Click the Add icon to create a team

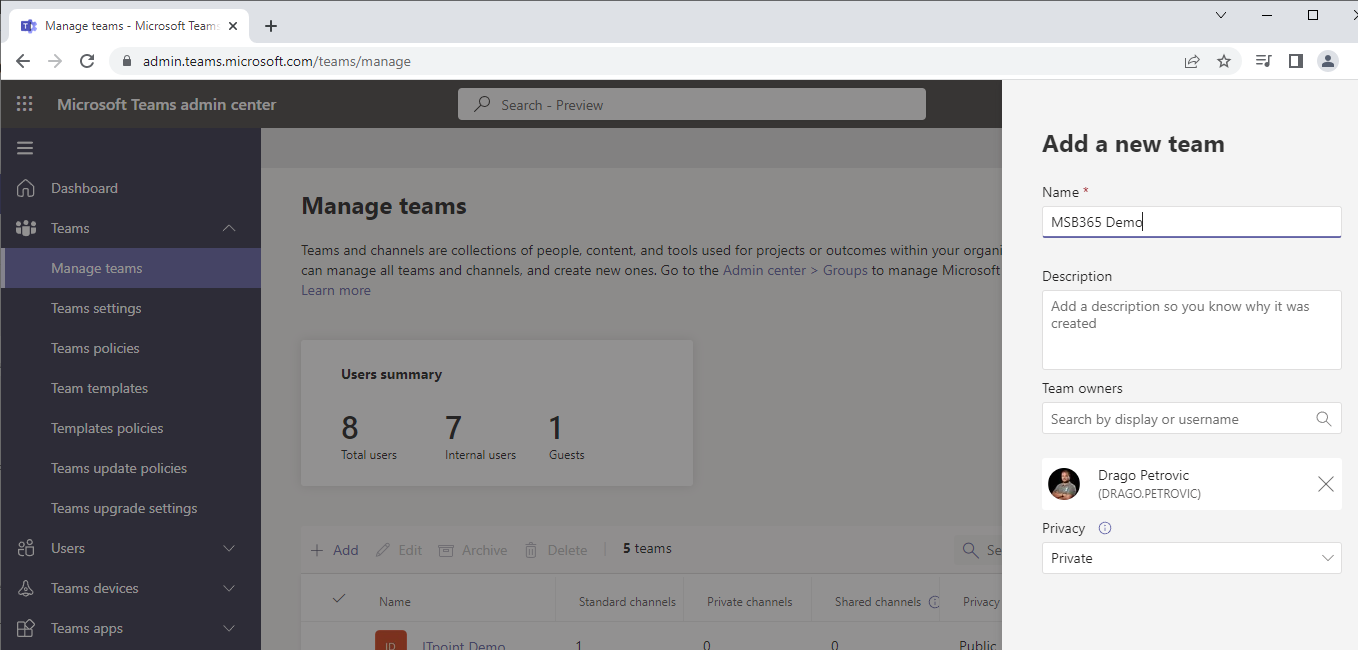point(319,549)
